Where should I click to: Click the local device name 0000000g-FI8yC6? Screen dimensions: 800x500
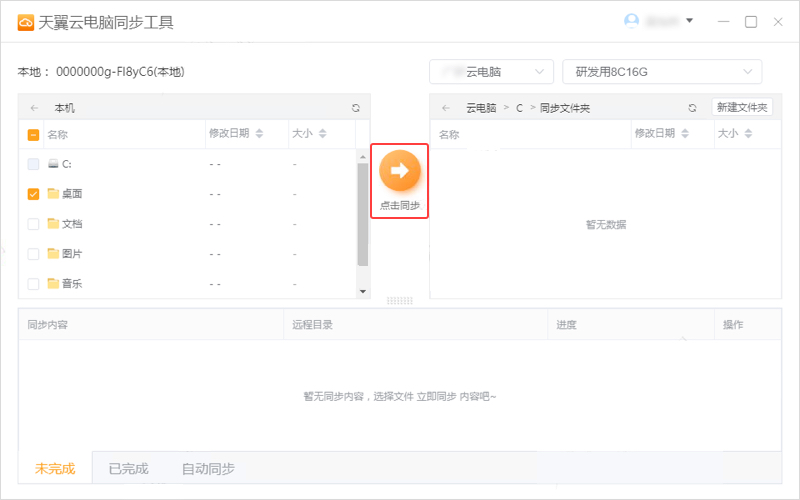[x=120, y=72]
